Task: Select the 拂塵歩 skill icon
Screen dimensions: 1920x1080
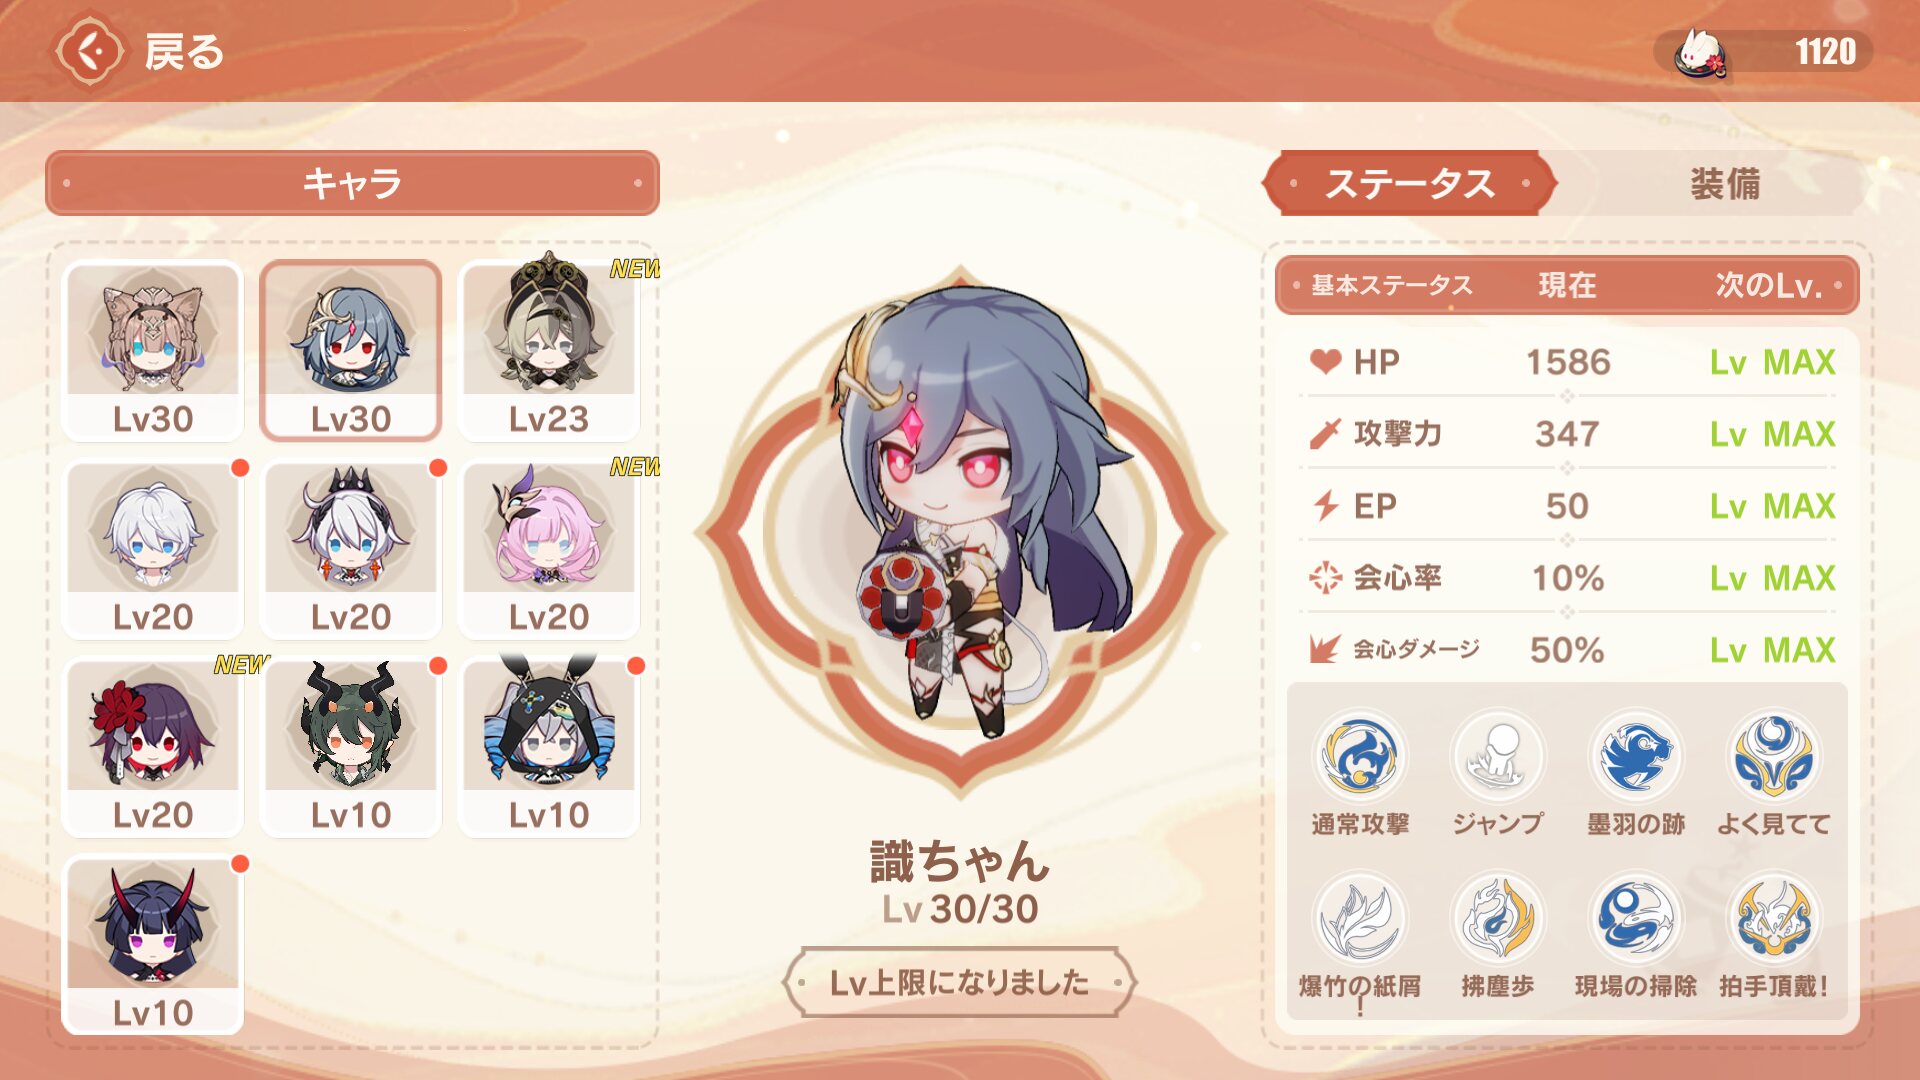Action: click(1498, 918)
